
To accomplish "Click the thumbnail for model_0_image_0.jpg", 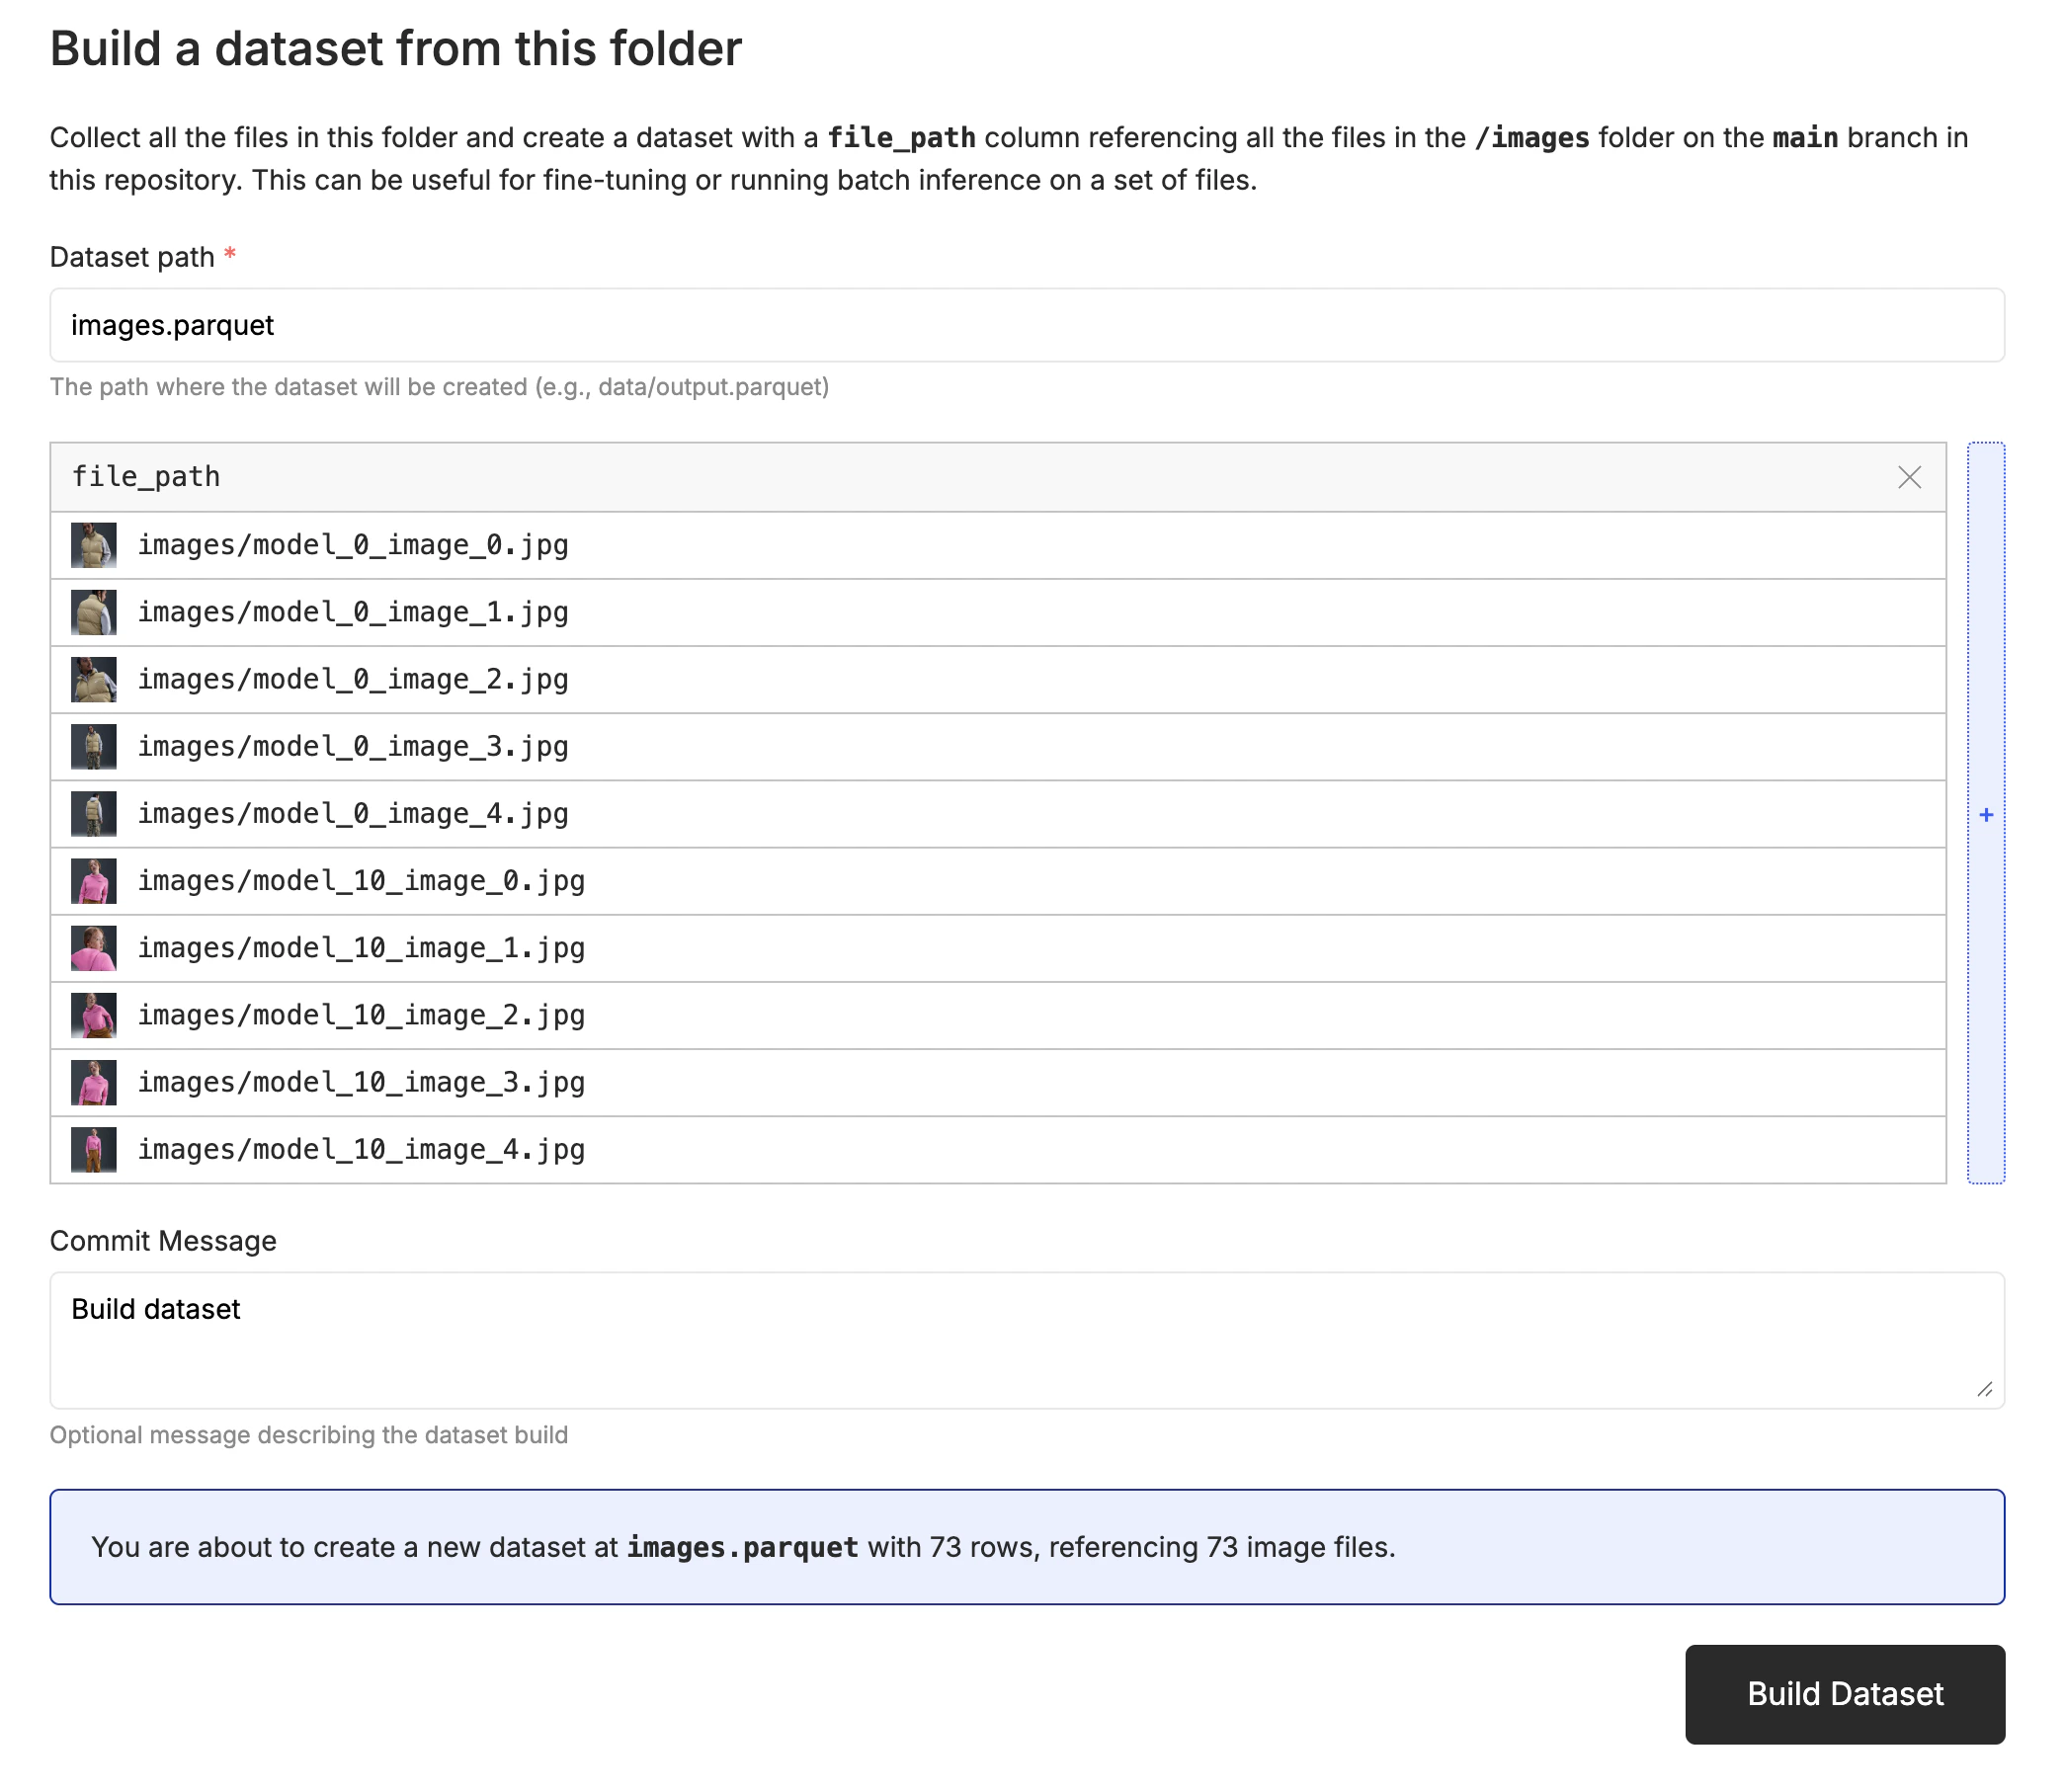I will (x=94, y=545).
